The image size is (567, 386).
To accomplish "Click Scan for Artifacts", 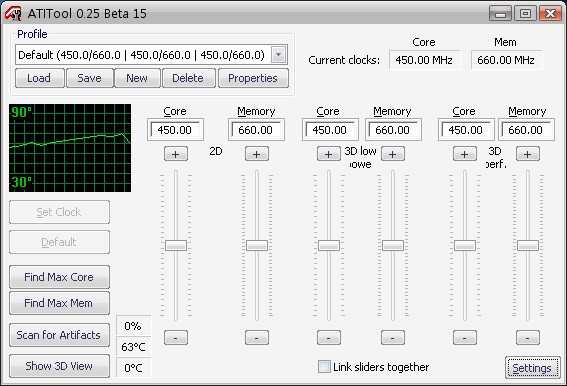I will pyautogui.click(x=59, y=335).
